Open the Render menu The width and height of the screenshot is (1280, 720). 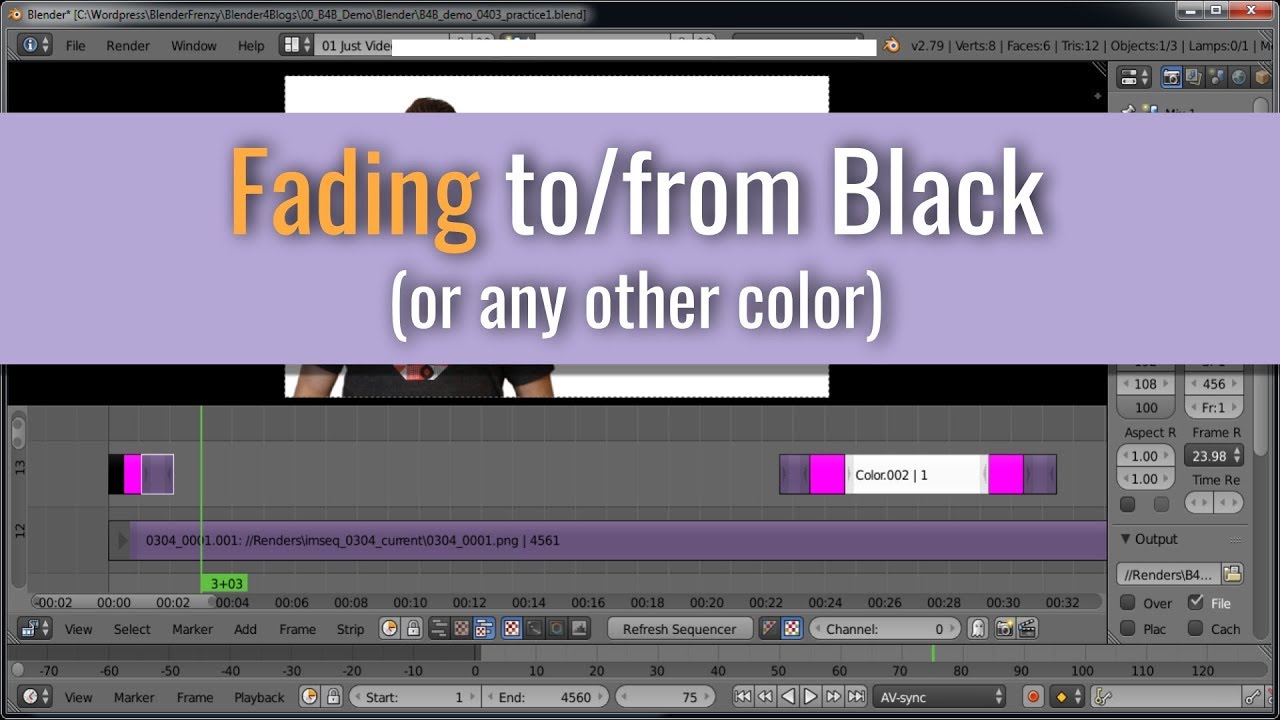[x=128, y=46]
